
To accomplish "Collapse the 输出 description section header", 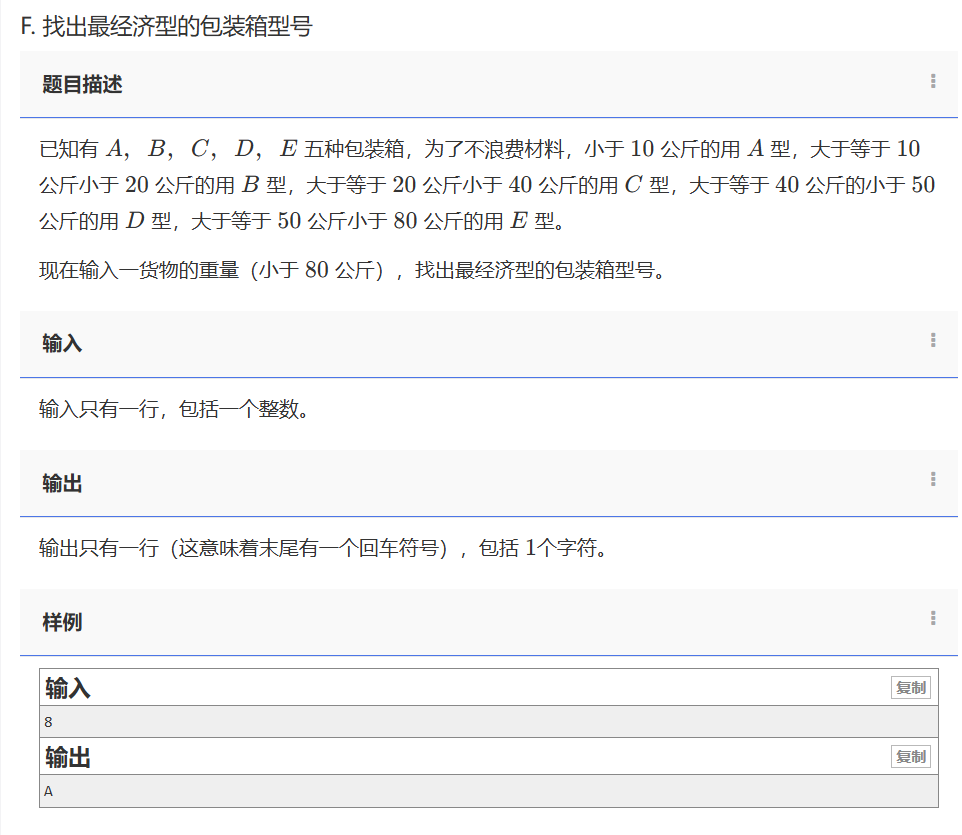I will 62,484.
